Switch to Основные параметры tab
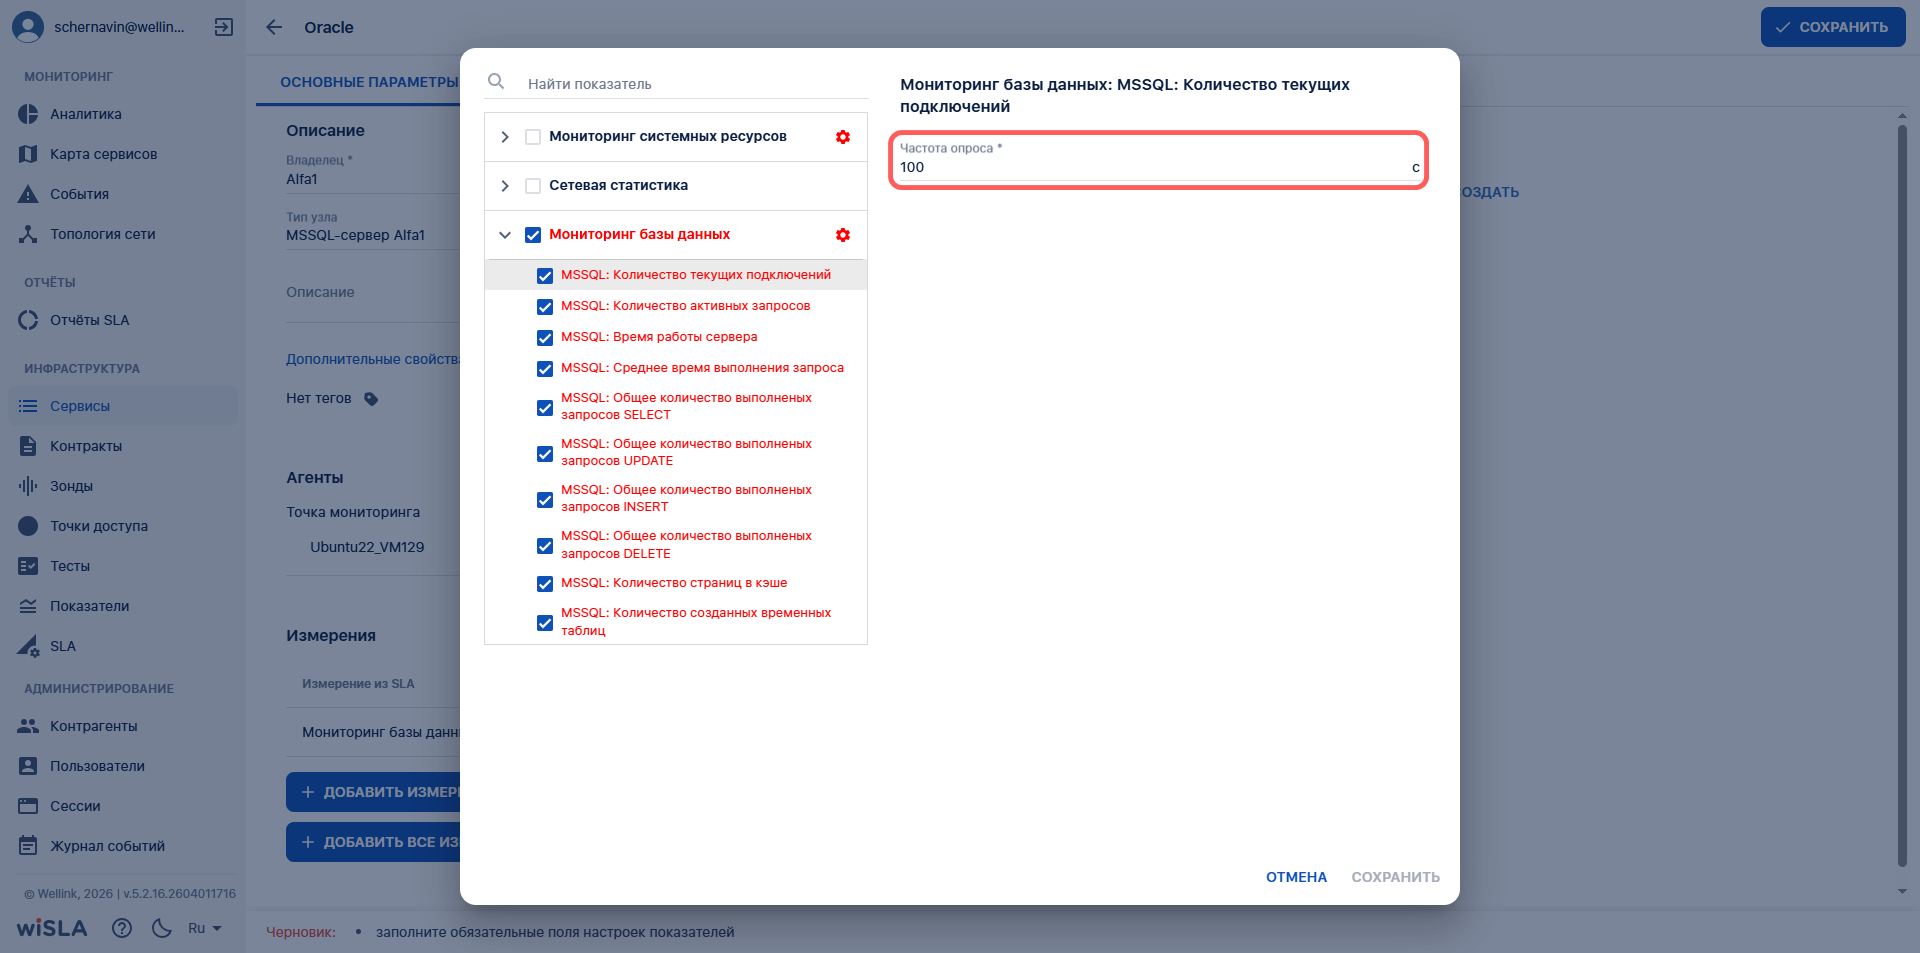Viewport: 1920px width, 953px height. click(369, 82)
